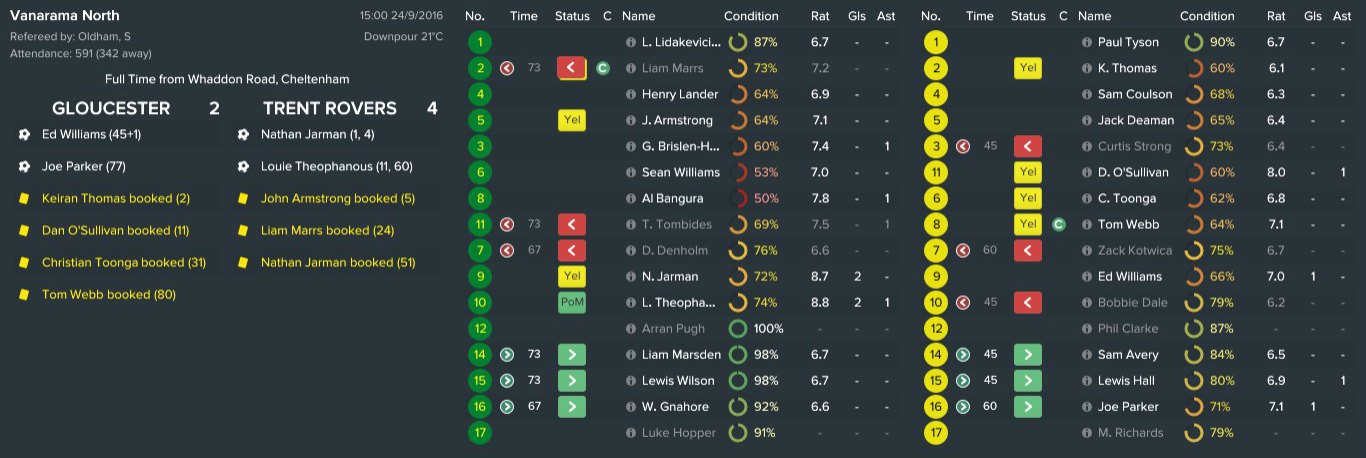Click the Yel status badge for N. Jarman
The image size is (1366, 458).
point(571,276)
